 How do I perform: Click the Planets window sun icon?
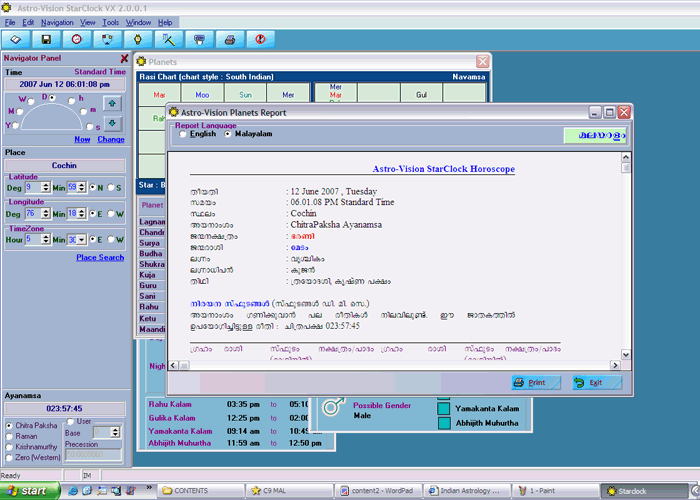[142, 62]
